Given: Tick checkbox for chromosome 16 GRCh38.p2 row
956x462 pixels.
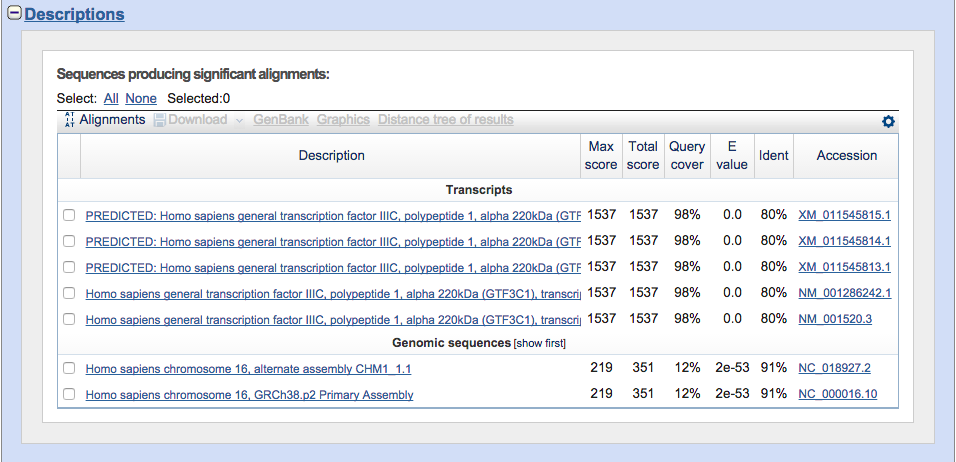Looking at the screenshot, I should [69, 395].
